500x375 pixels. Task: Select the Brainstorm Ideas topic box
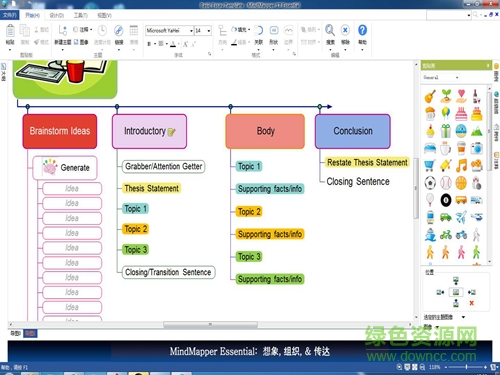pos(60,131)
